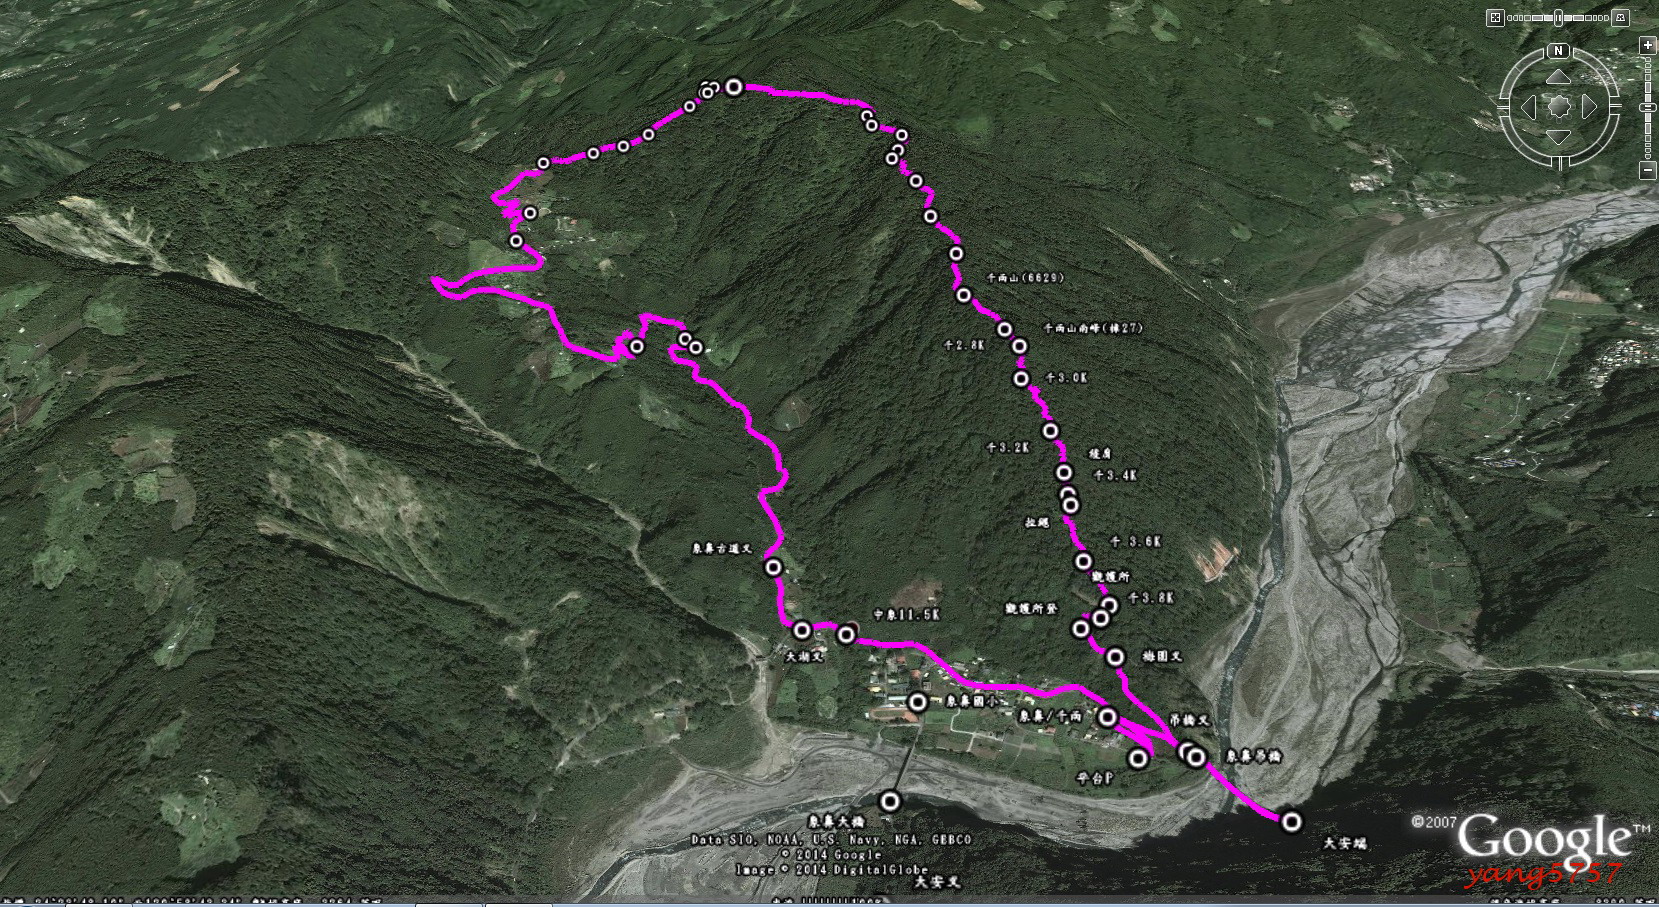1659x907 pixels.
Task: Select the 梅園叉 waypoint marker
Action: [x=1116, y=657]
